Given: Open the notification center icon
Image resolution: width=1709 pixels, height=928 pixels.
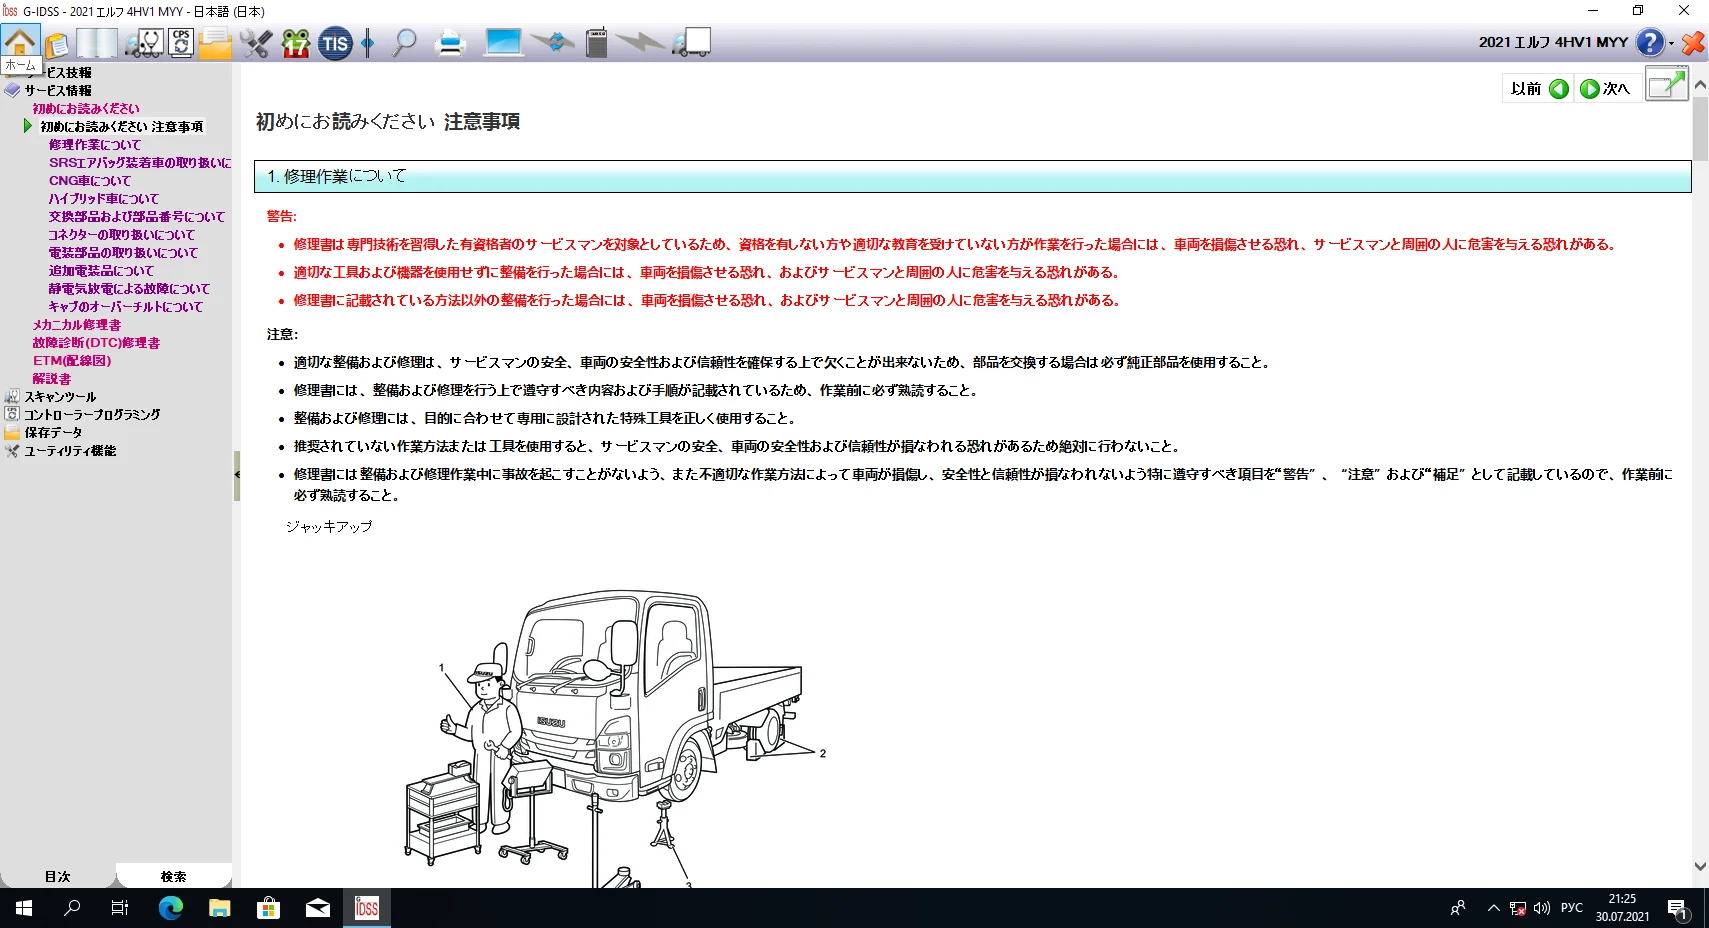Looking at the screenshot, I should click(1678, 908).
